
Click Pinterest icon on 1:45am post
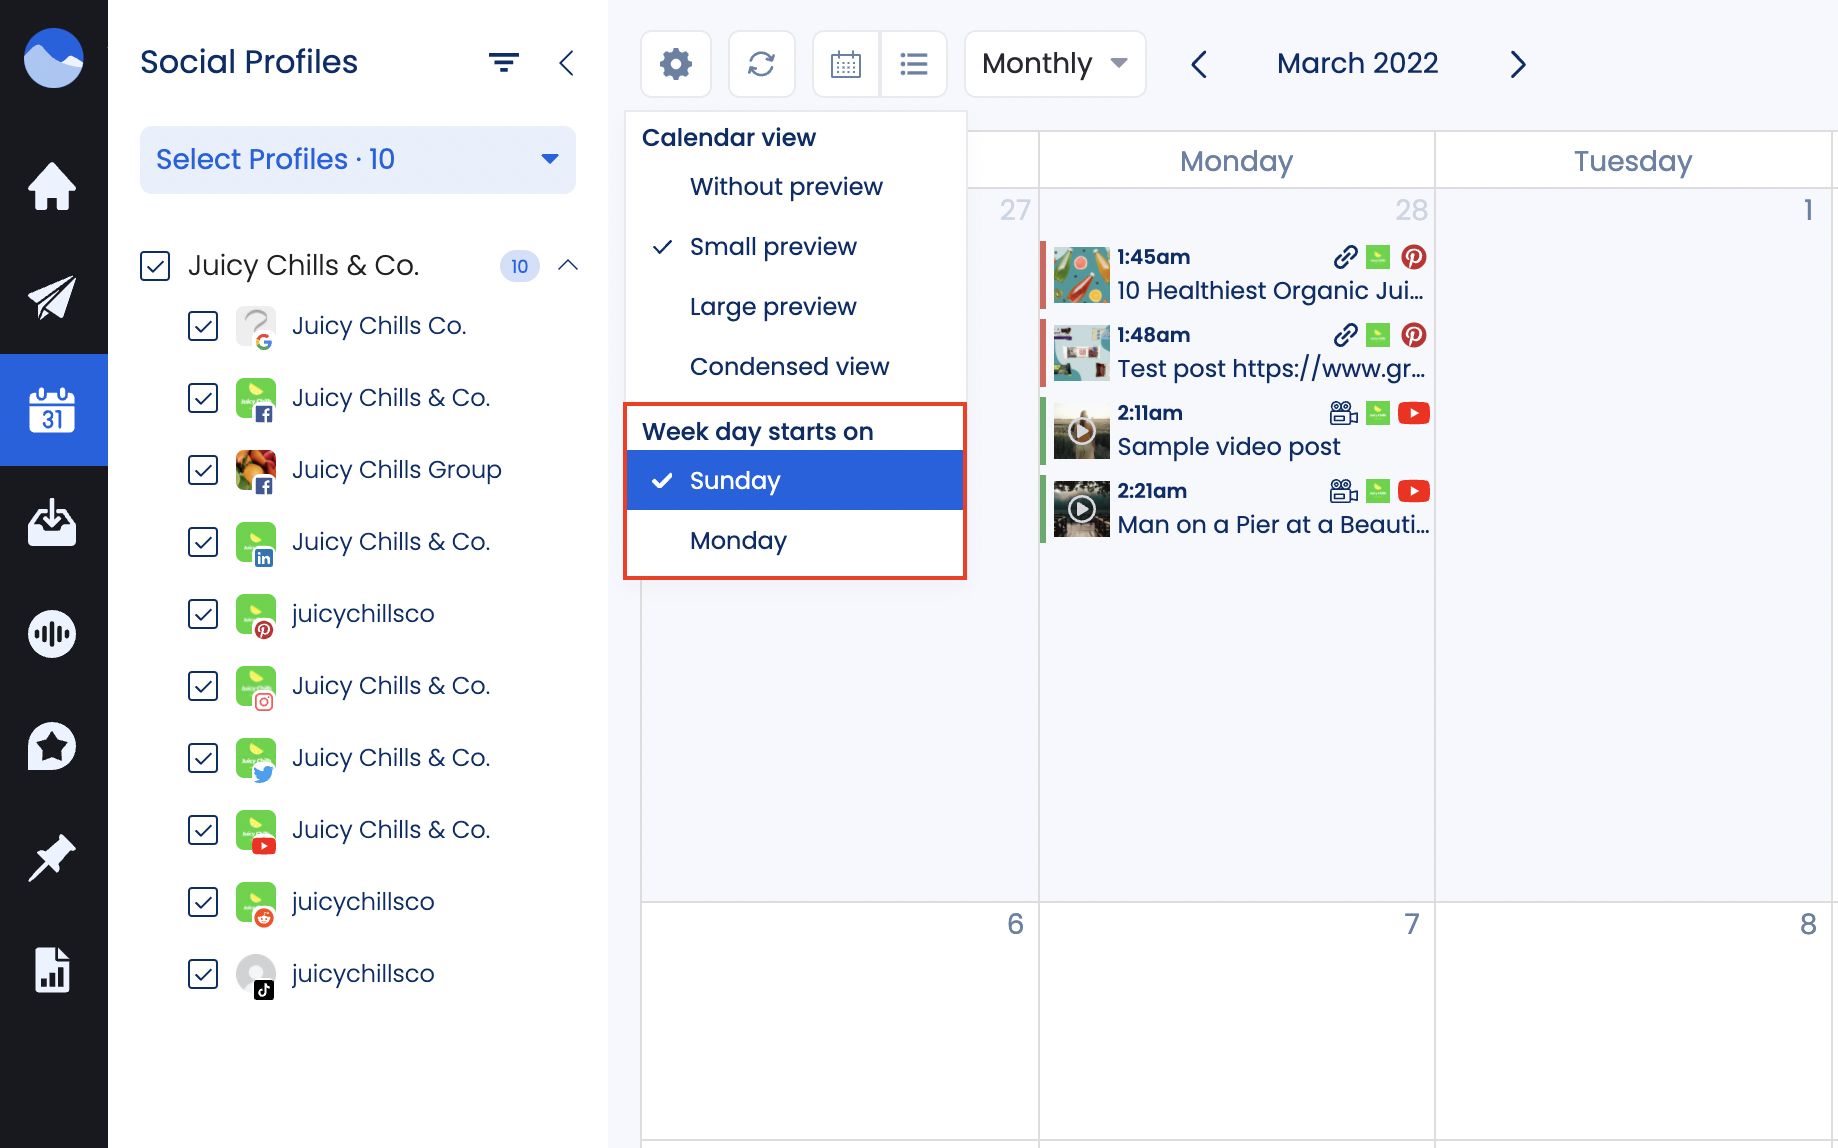tap(1413, 257)
